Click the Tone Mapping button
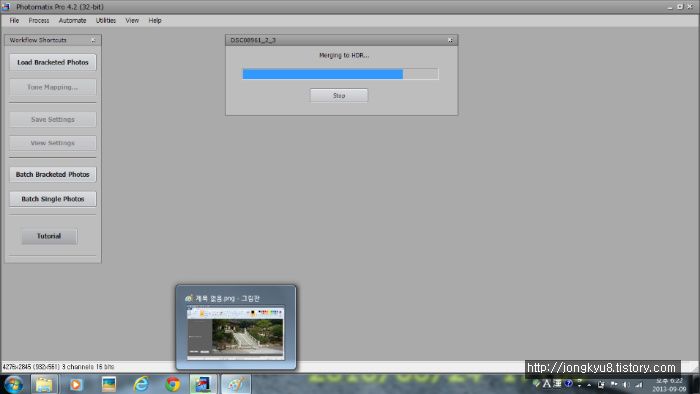Screen dimensions: 700x394 [x=53, y=87]
